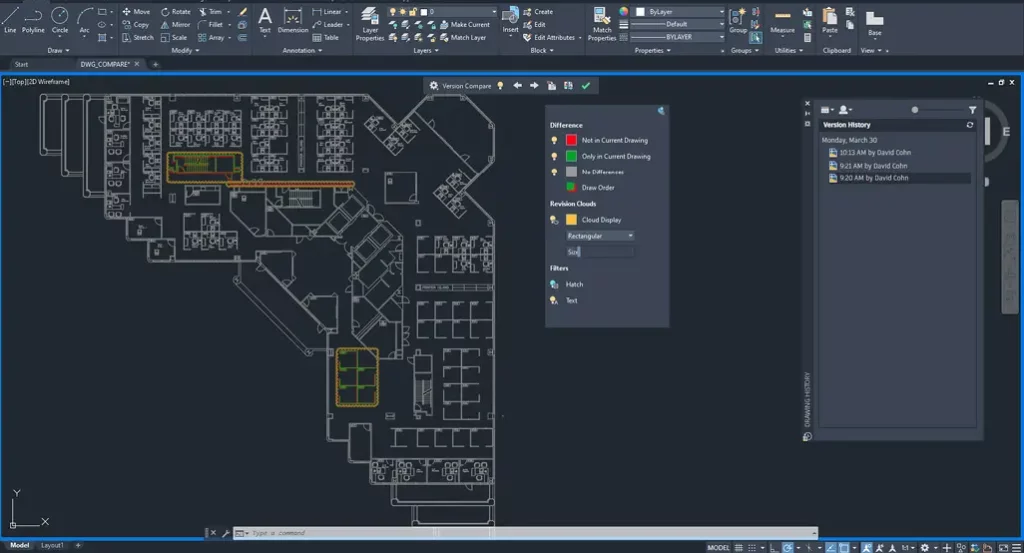The height and width of the screenshot is (553, 1024).
Task: Expand the Layers panel
Action: [426, 50]
